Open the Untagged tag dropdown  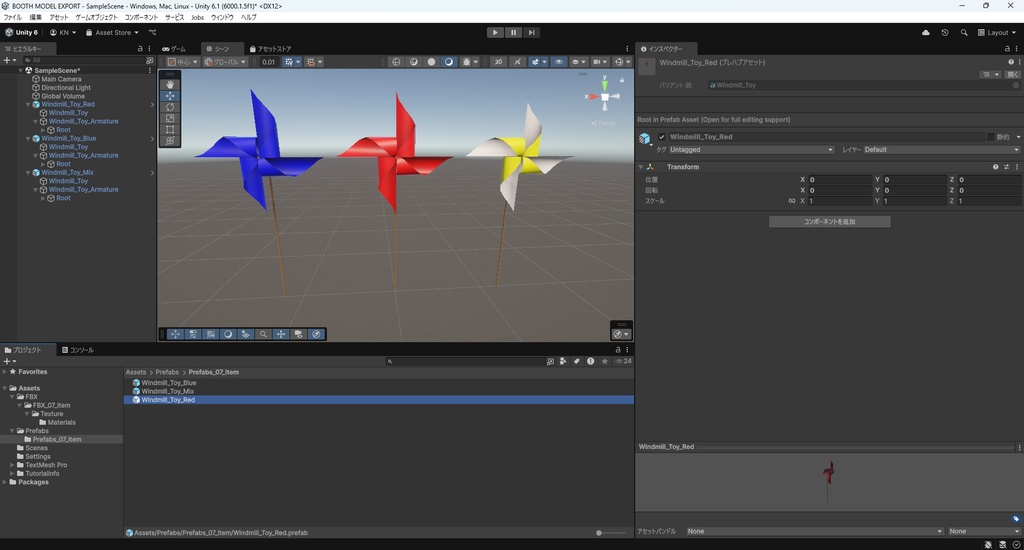[751, 150]
